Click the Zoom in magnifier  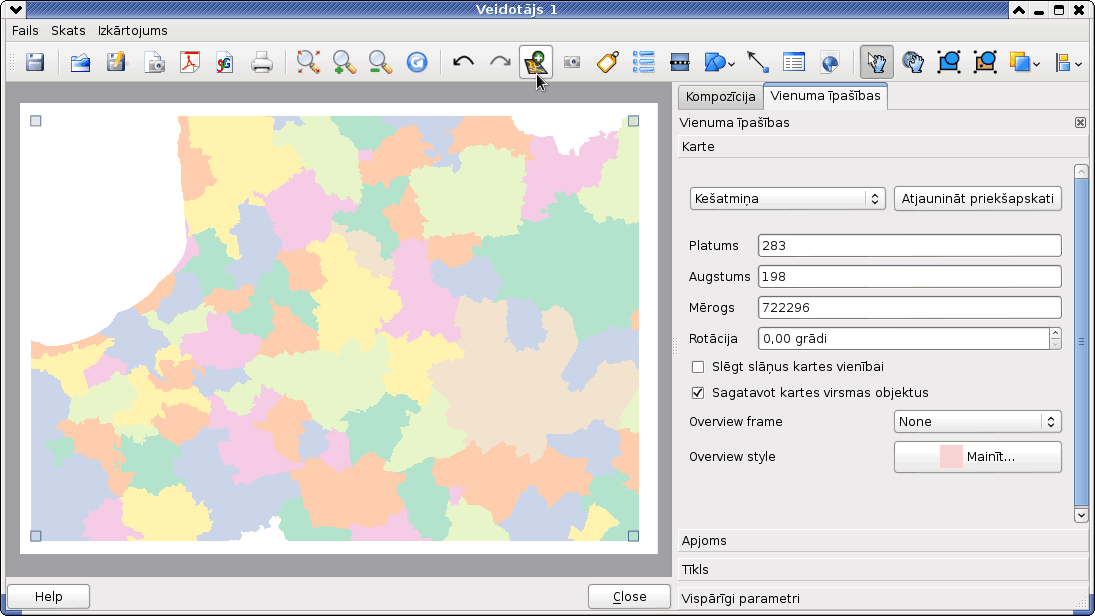pyautogui.click(x=344, y=62)
